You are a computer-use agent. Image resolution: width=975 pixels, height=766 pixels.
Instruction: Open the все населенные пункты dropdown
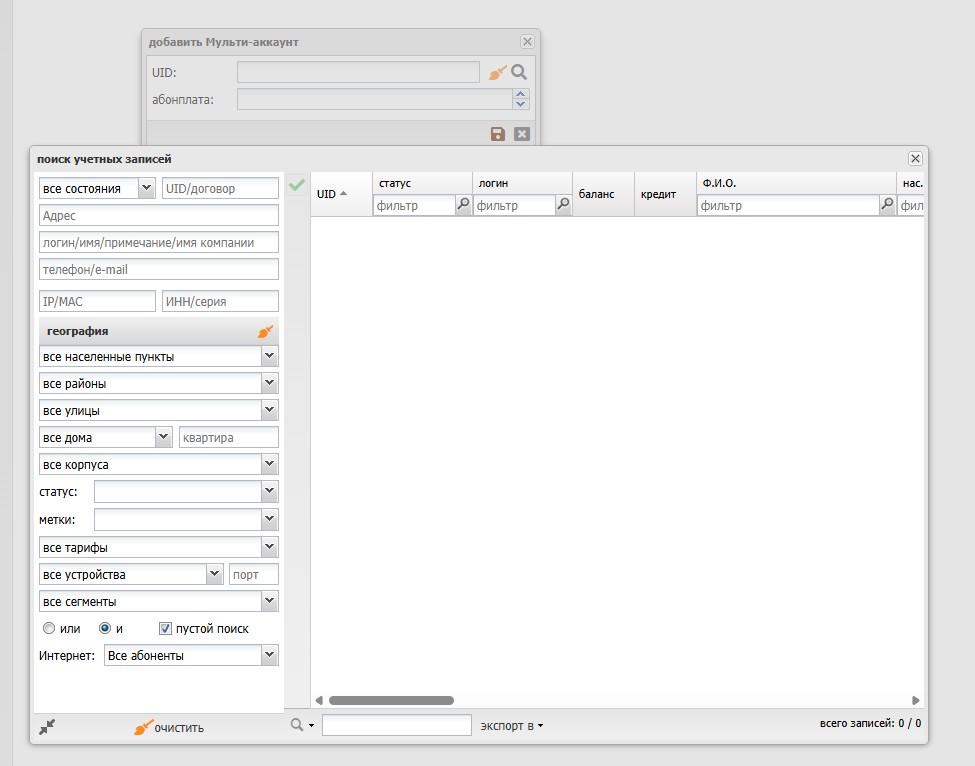268,356
